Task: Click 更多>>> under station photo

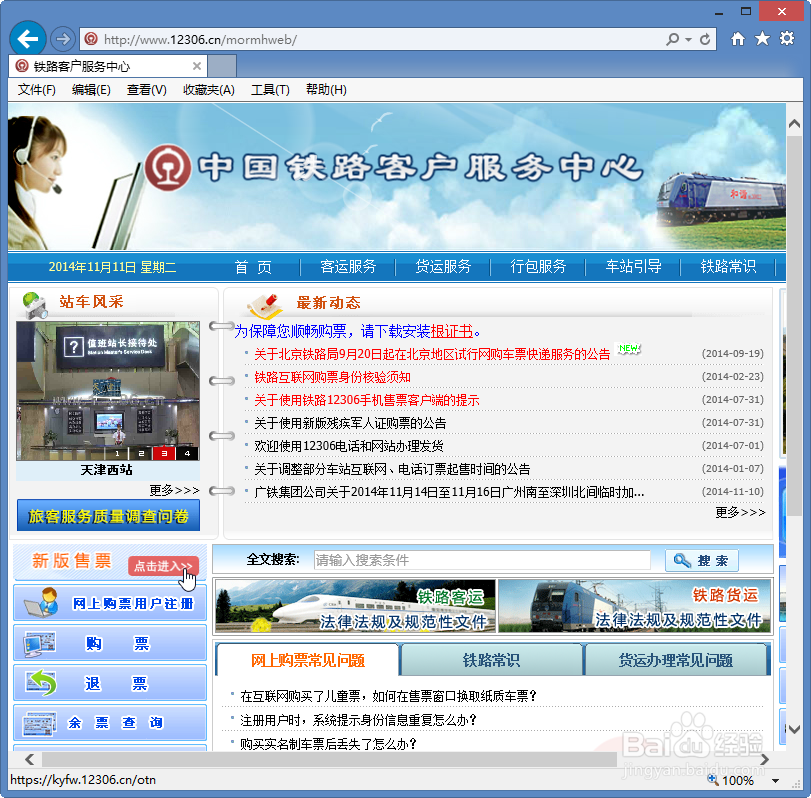Action: tap(174, 490)
